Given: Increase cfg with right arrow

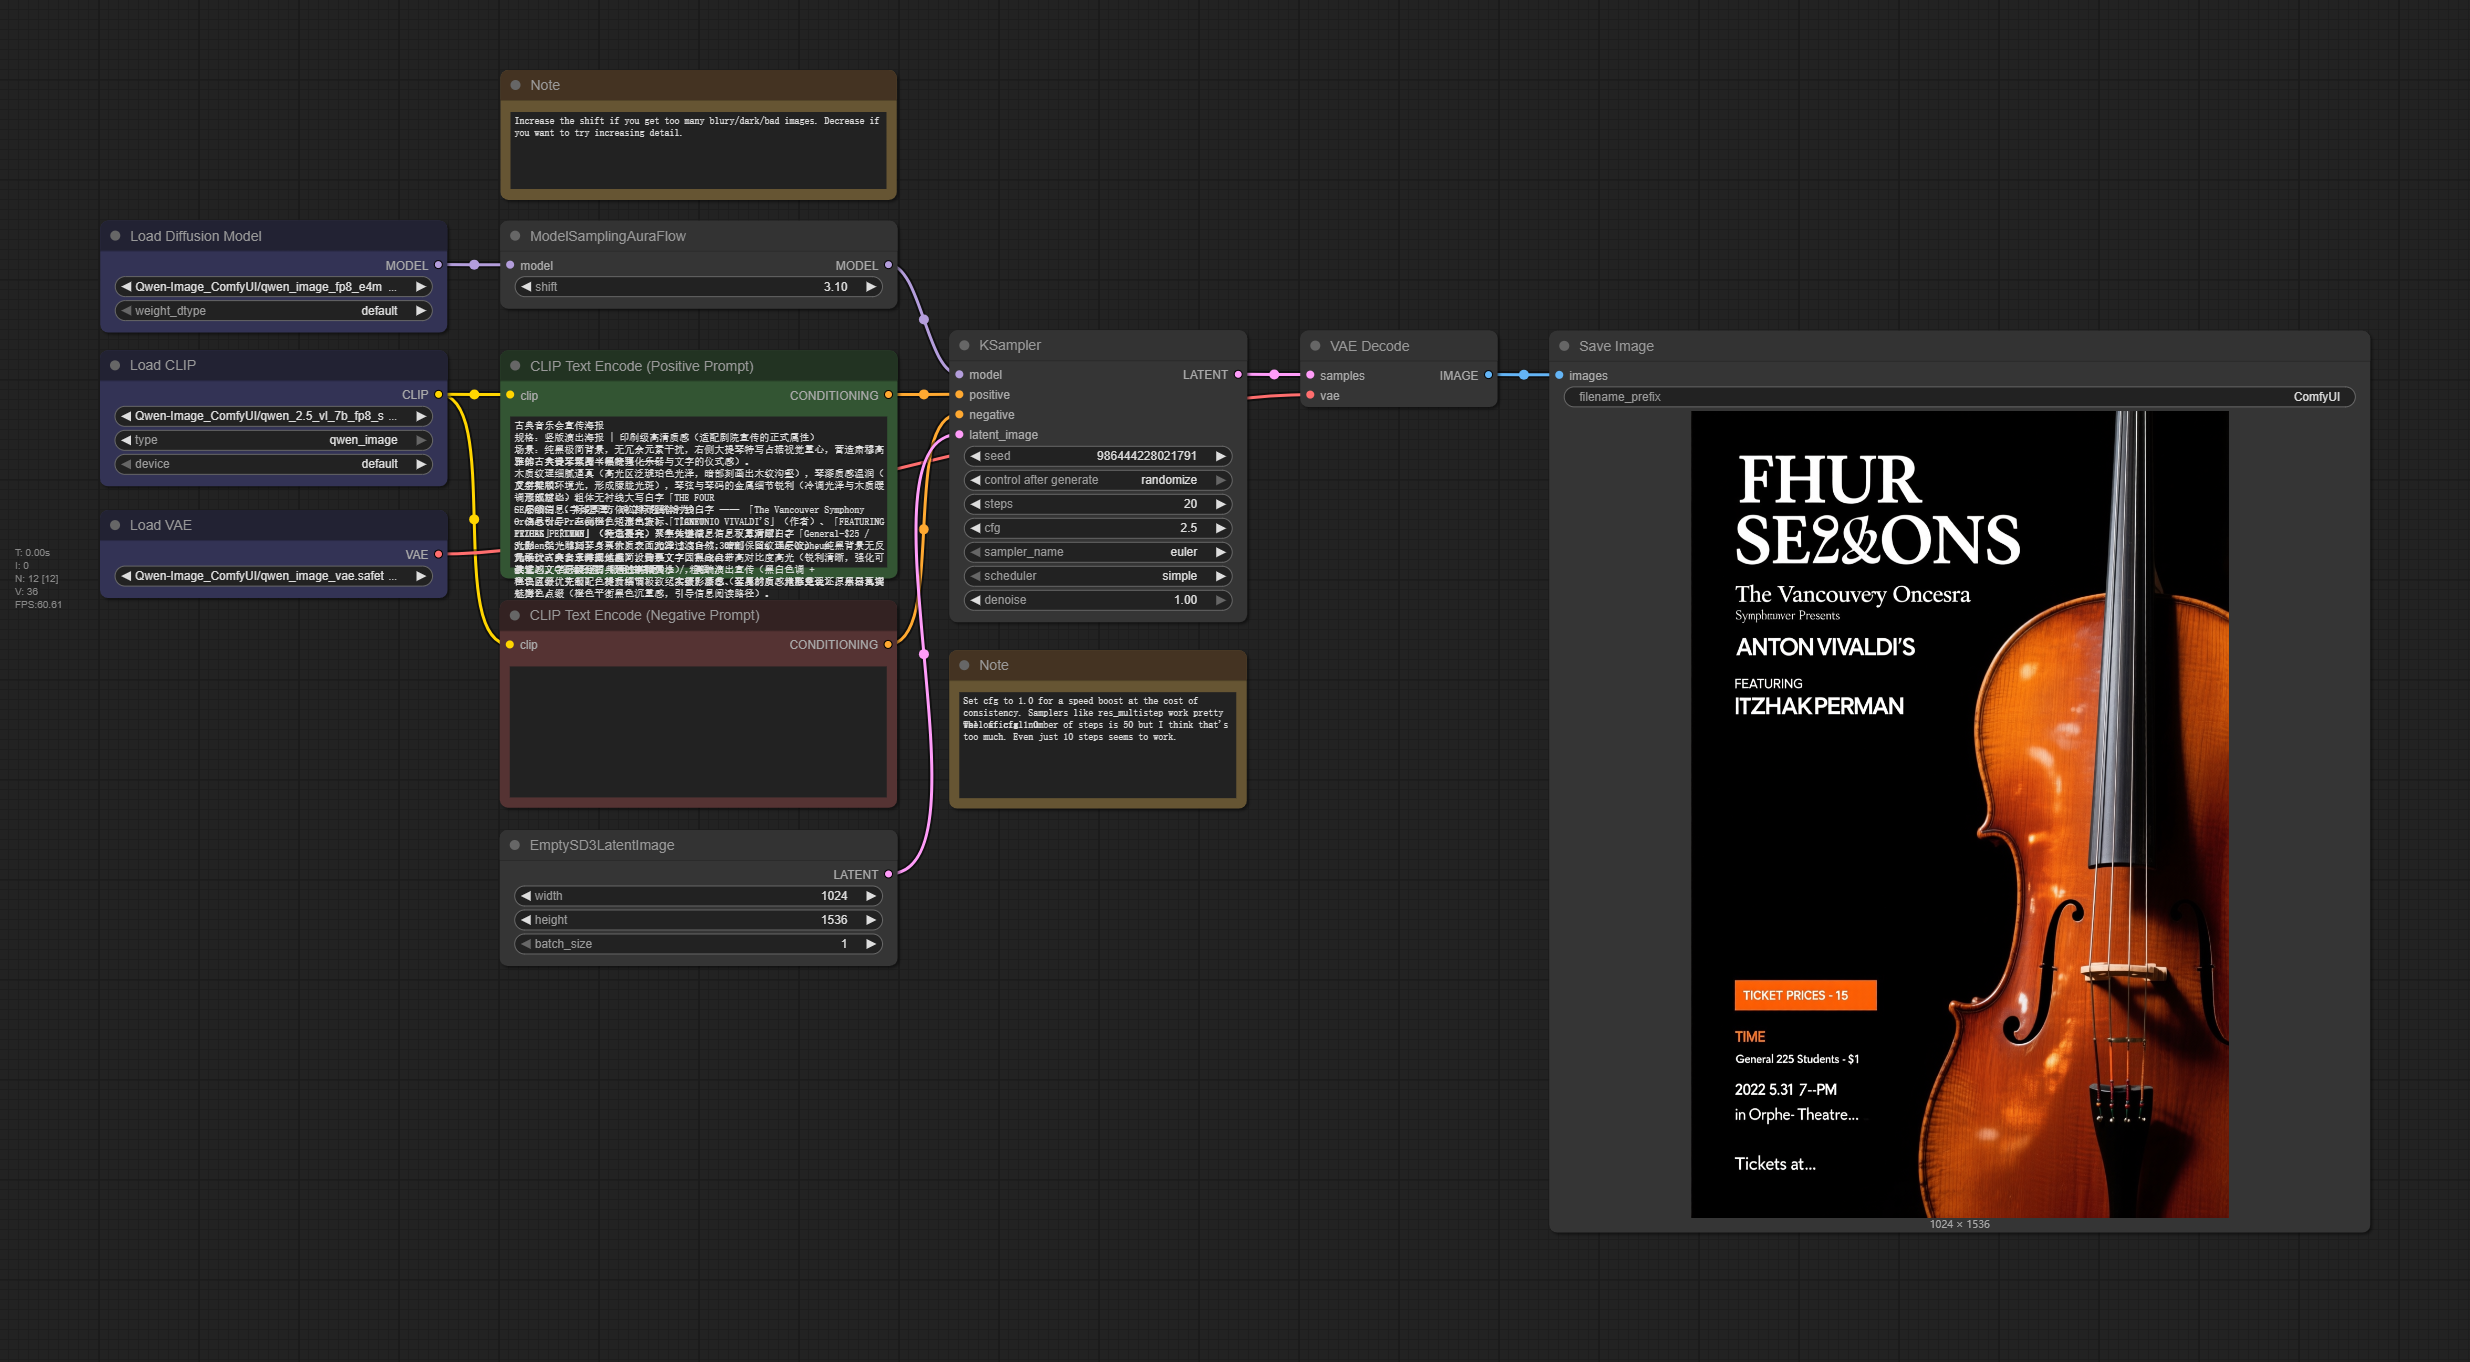Looking at the screenshot, I should [1220, 528].
